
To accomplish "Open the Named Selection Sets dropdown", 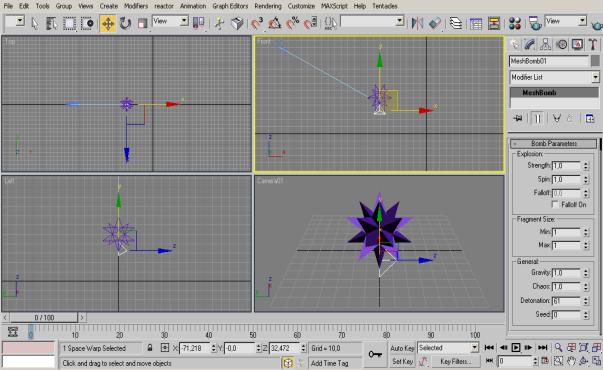I will (x=372, y=21).
